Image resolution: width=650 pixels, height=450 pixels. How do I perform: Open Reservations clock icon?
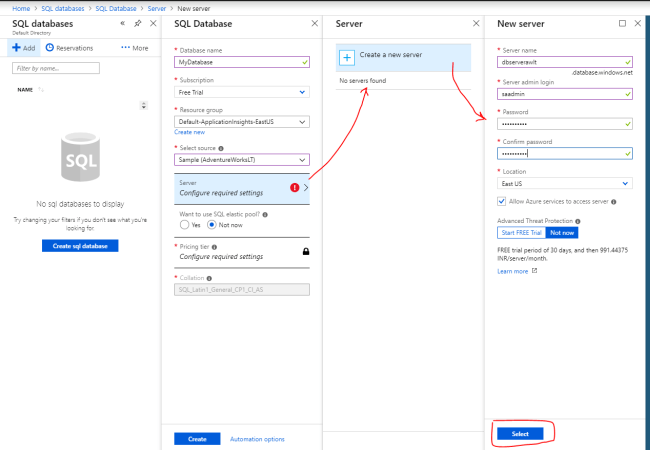49,48
